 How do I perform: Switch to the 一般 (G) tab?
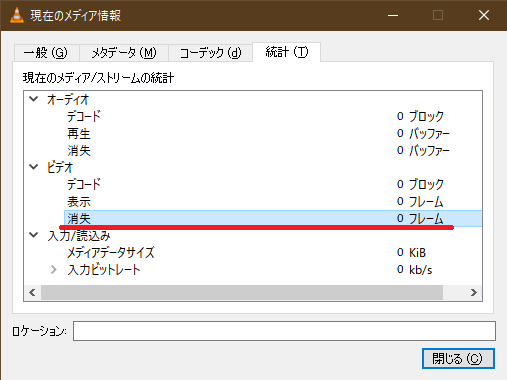[x=46, y=53]
